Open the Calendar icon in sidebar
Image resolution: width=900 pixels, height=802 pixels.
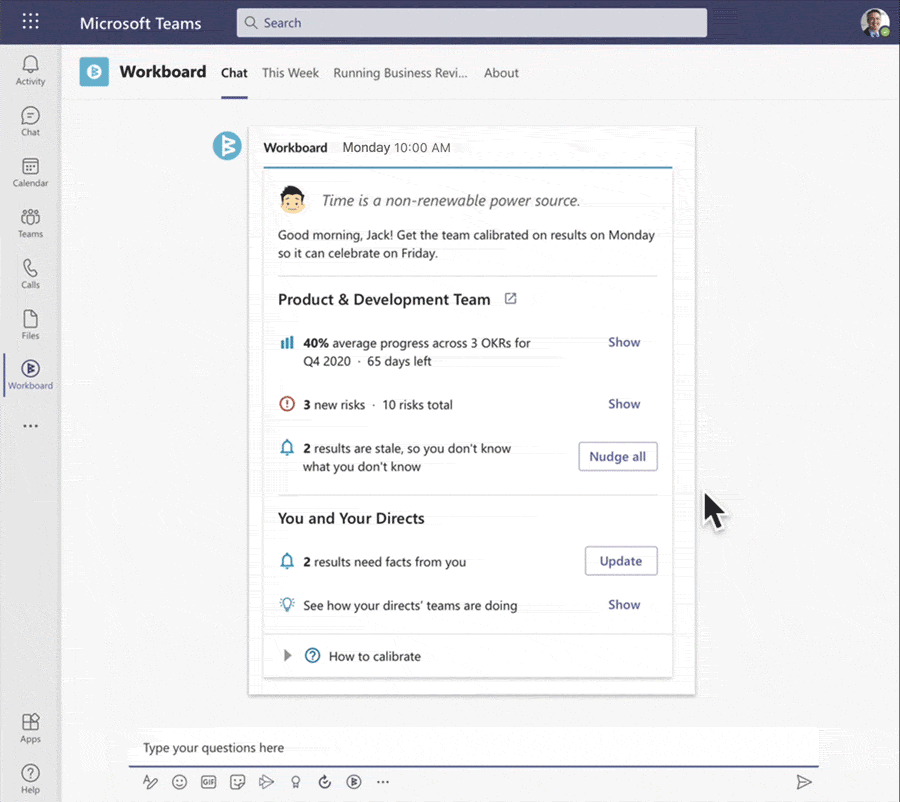click(x=30, y=172)
